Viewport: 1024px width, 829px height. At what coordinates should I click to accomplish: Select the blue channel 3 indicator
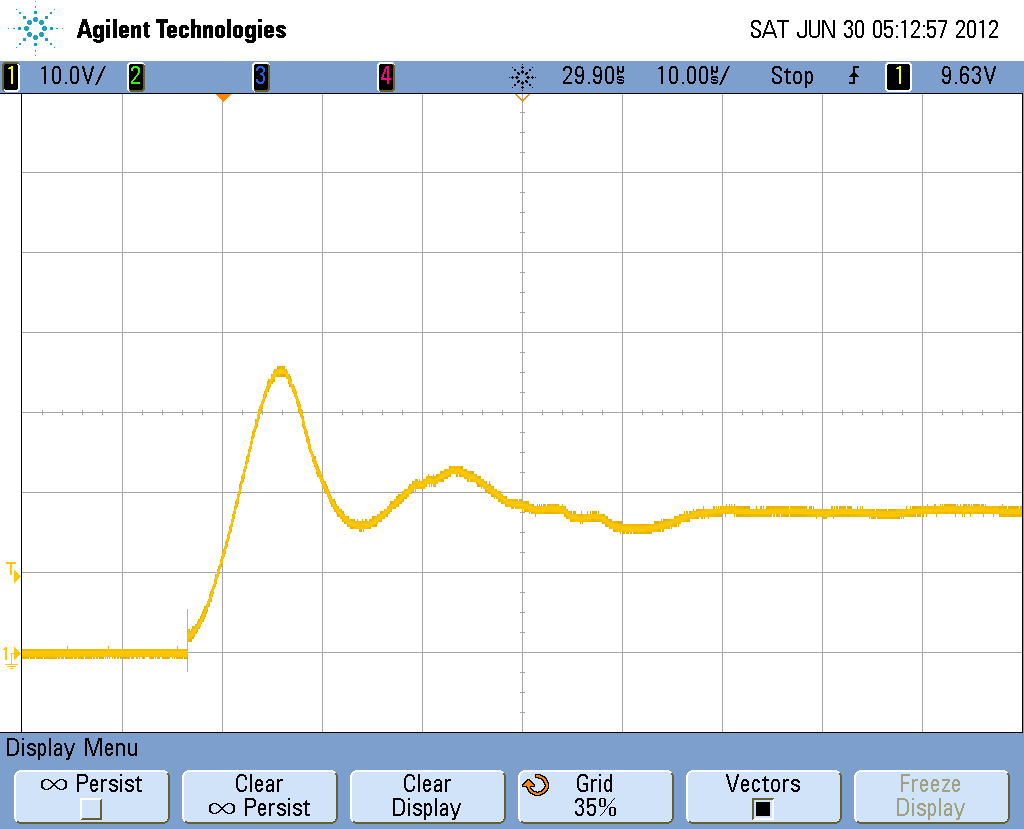(x=260, y=76)
